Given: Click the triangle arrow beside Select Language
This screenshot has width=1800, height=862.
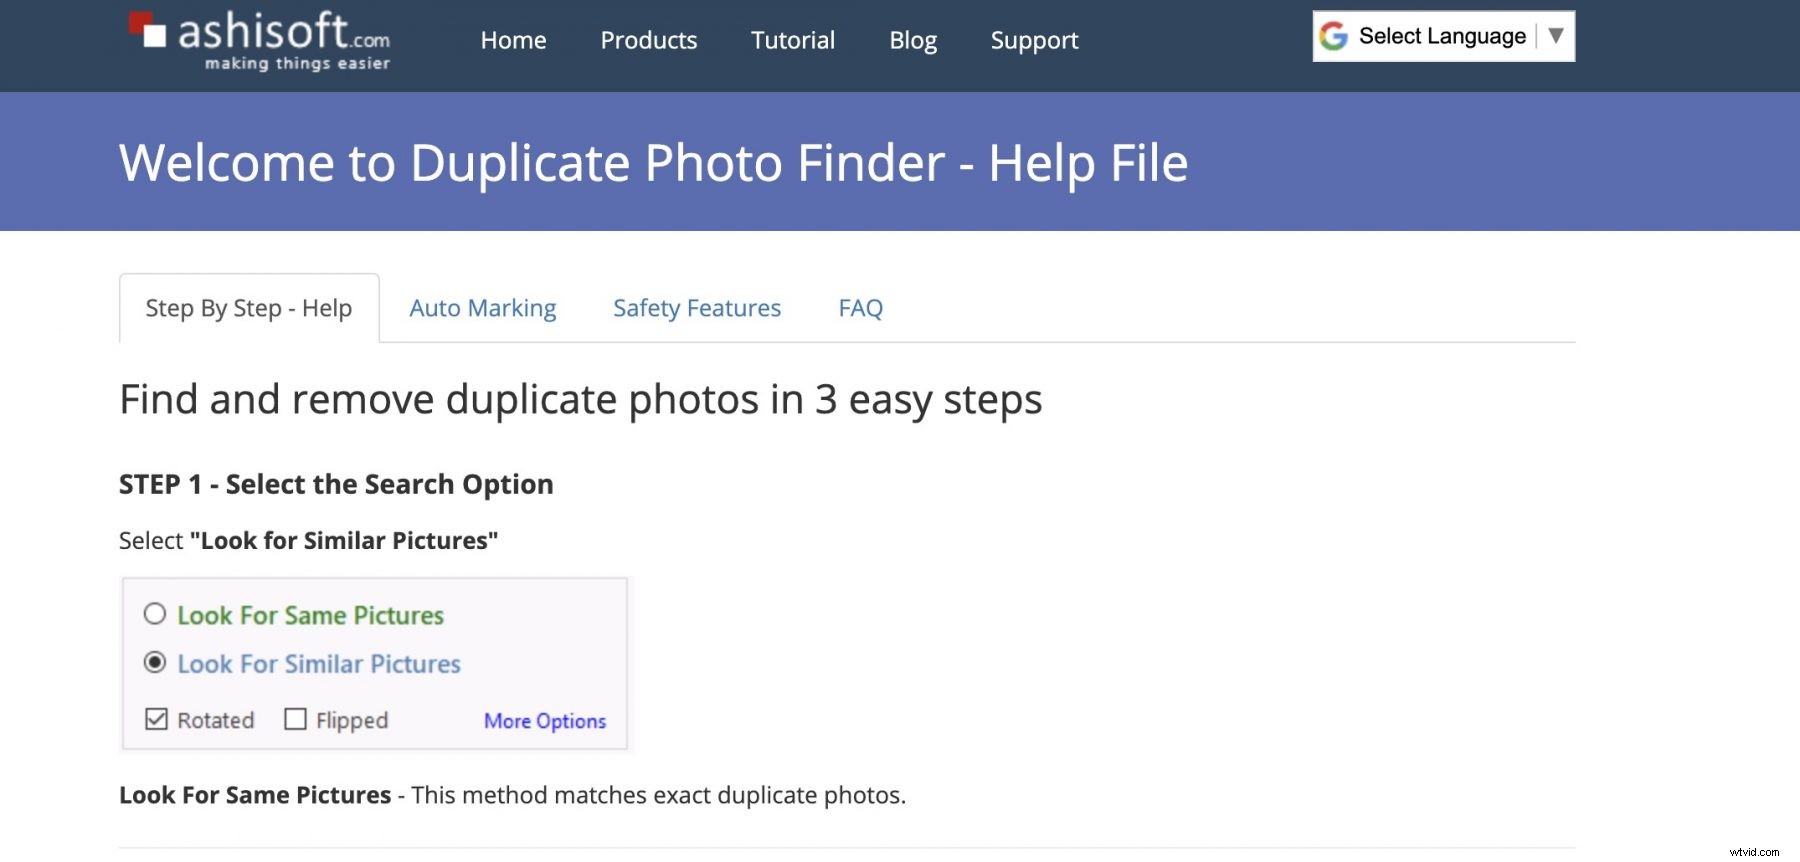Looking at the screenshot, I should click(x=1556, y=36).
